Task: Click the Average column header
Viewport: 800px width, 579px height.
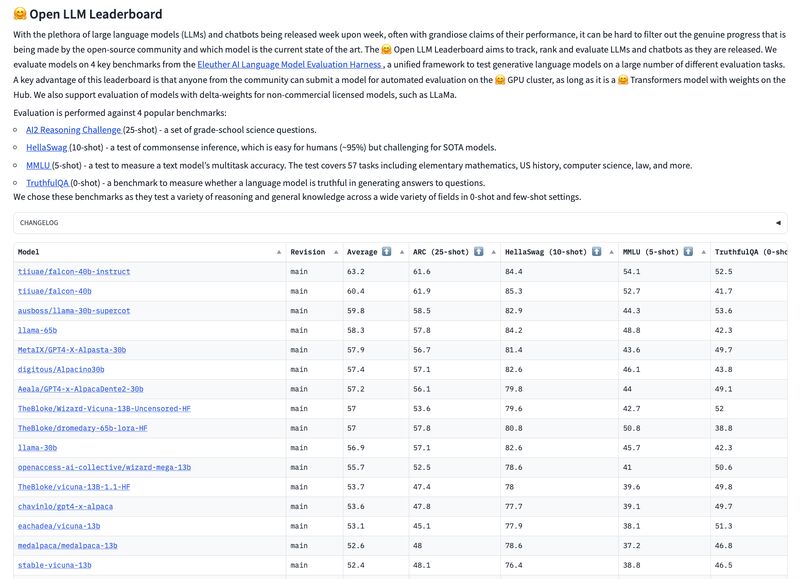Action: [362, 252]
